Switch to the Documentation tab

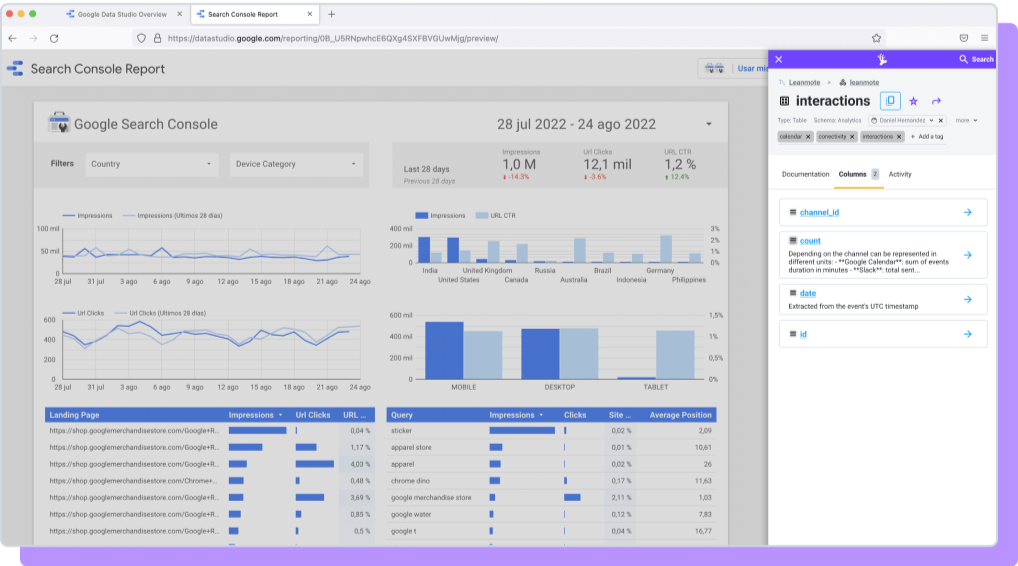805,174
